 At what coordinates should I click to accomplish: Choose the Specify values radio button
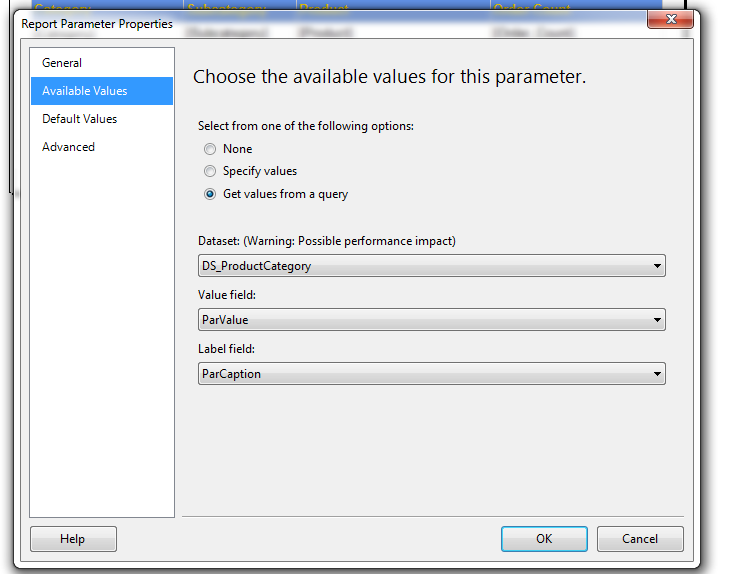(x=210, y=171)
